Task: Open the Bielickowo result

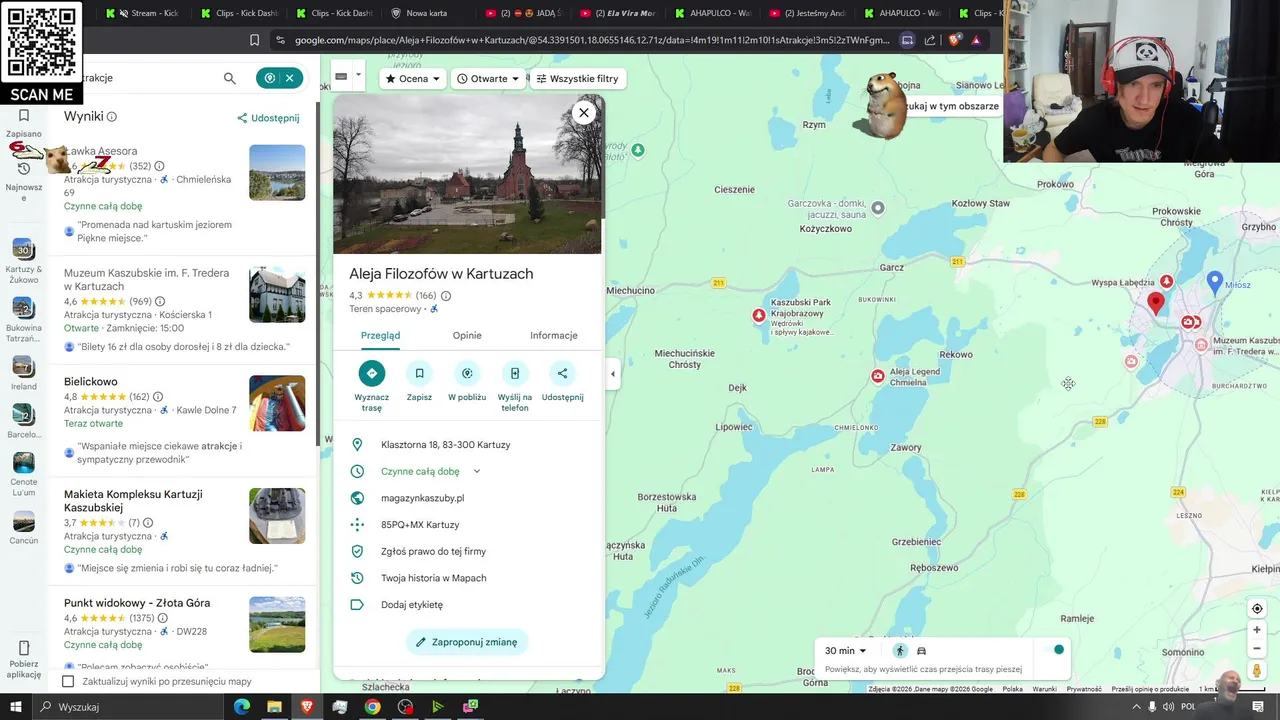Action: pyautogui.click(x=184, y=420)
